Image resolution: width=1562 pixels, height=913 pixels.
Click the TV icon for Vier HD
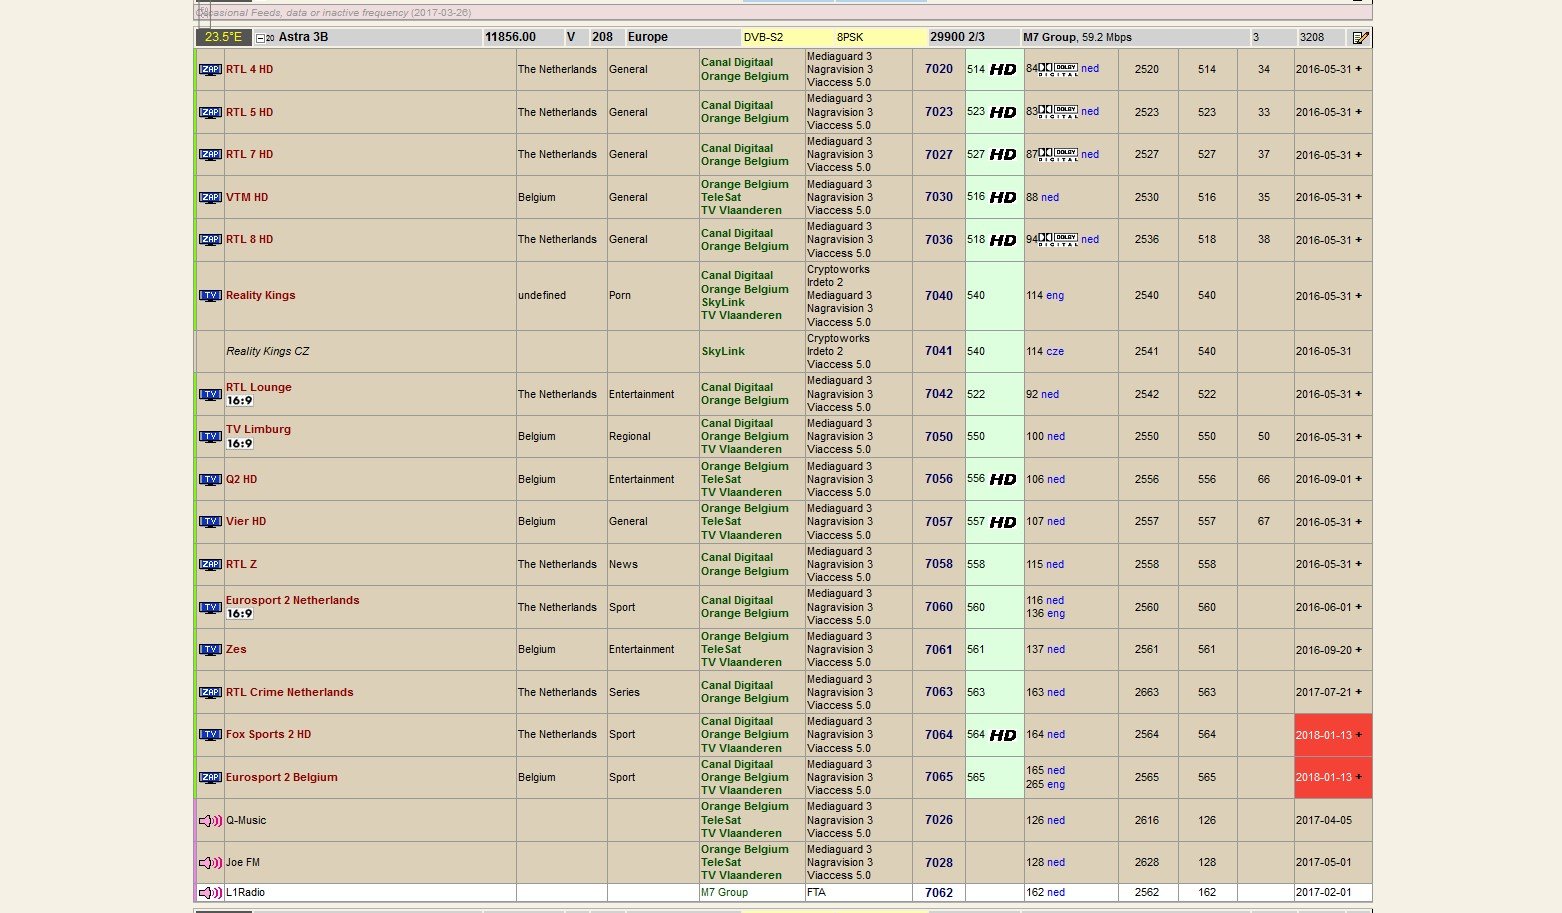(x=210, y=522)
